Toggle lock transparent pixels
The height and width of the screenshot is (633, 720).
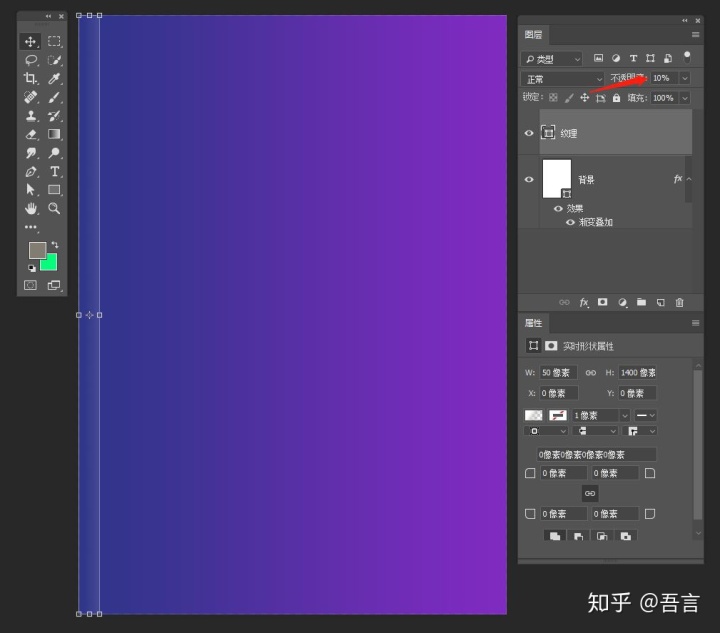553,98
